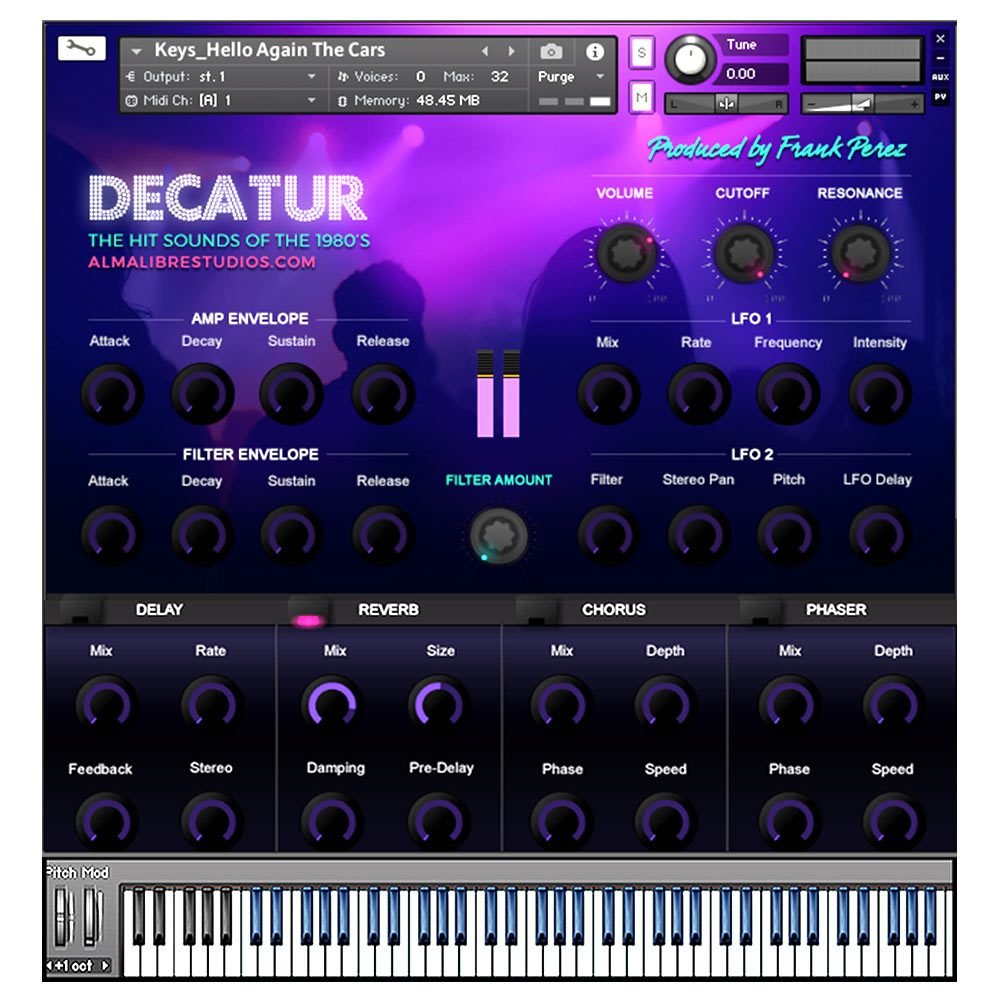Click the Mod wheel on keyboard
Image resolution: width=1000 pixels, height=1000 pixels.
93,916
